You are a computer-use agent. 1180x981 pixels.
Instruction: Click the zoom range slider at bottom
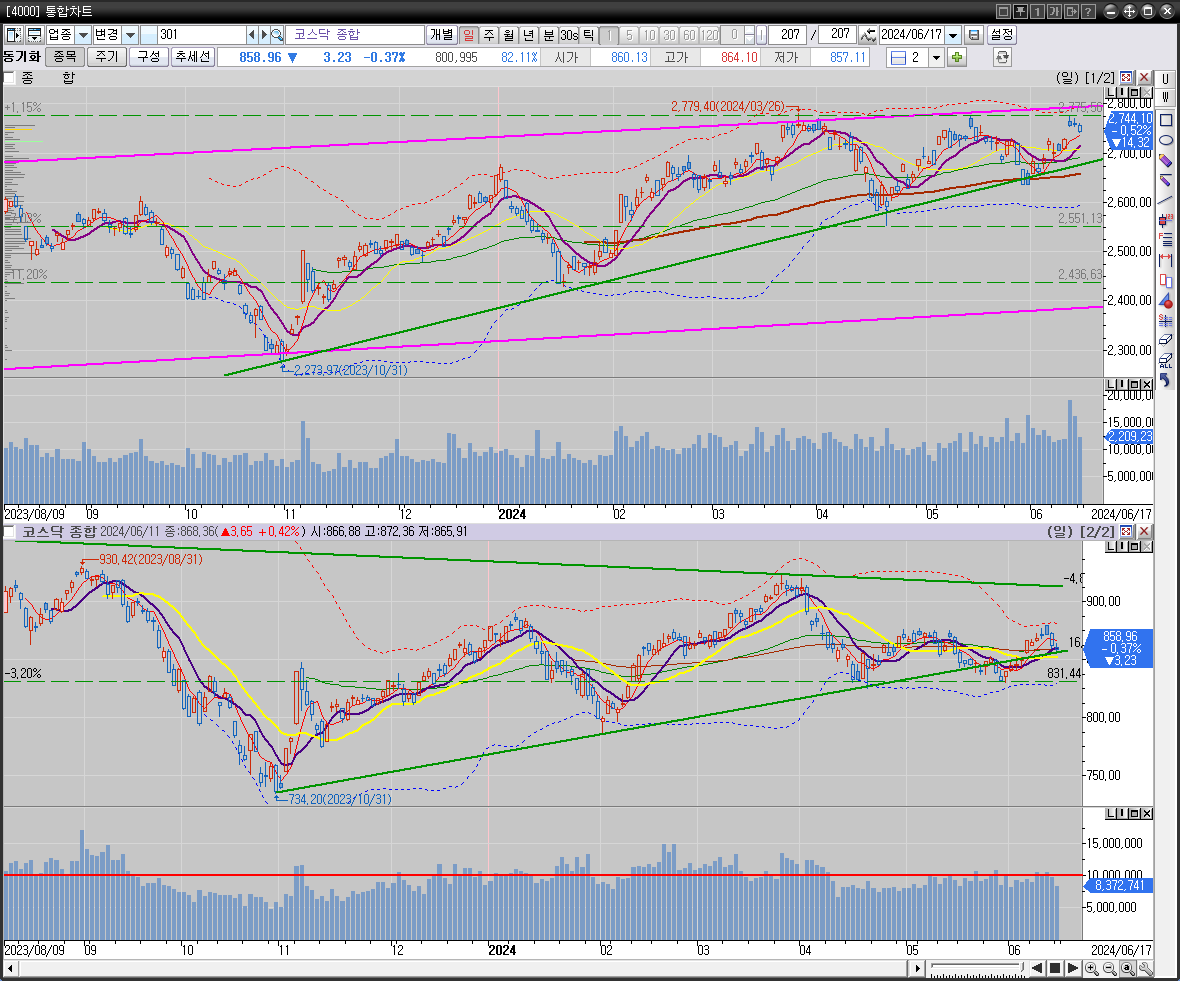coord(976,968)
